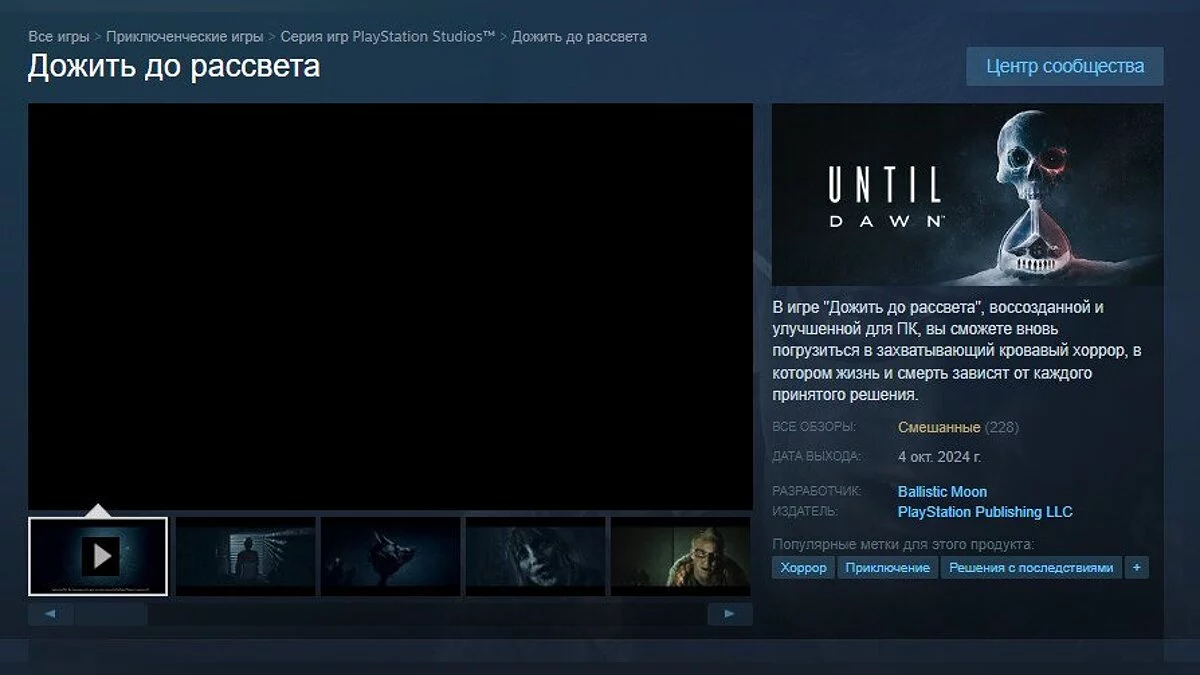Viewport: 1200px width, 675px height.
Task: Go to Все игры breadcrumb
Action: [x=58, y=36]
